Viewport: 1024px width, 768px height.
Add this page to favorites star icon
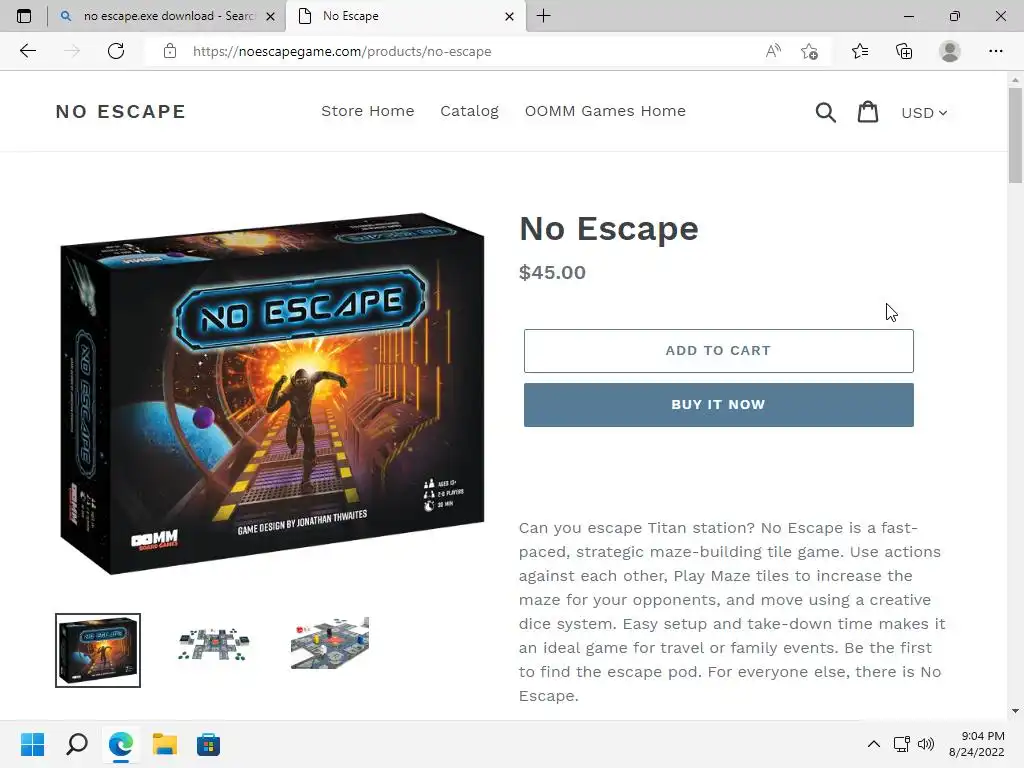[810, 51]
